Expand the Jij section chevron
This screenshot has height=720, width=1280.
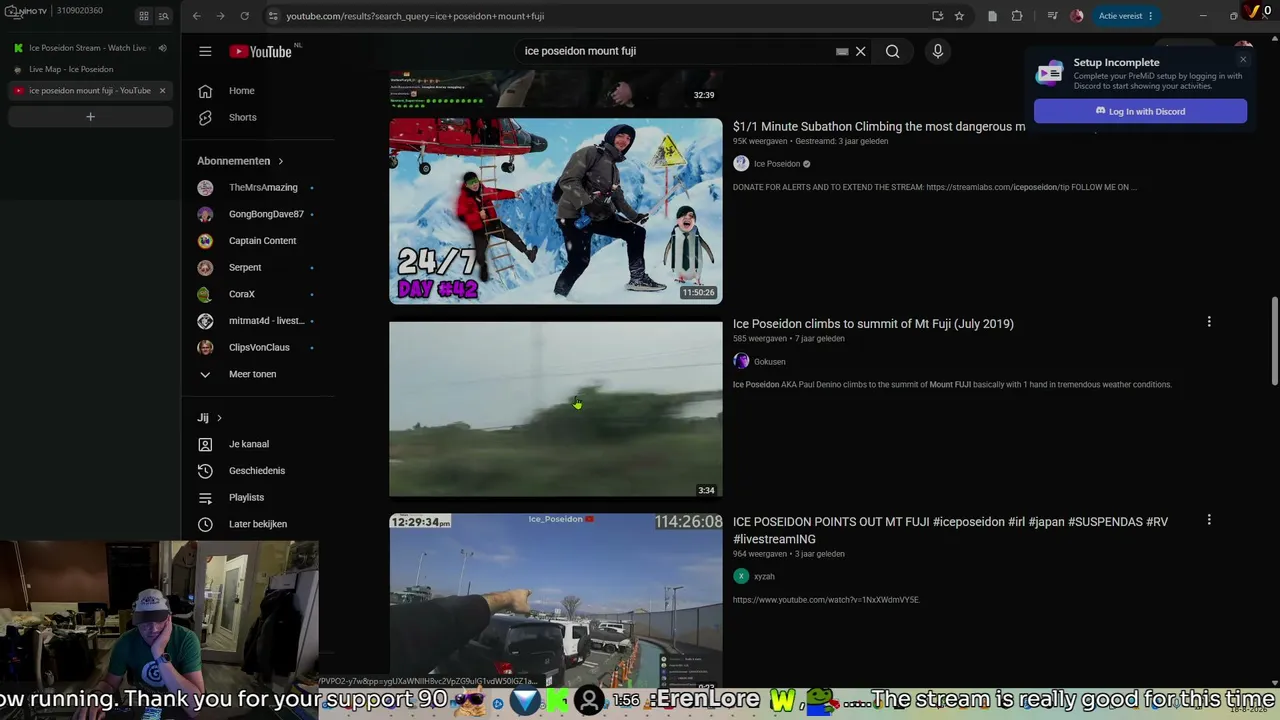(219, 418)
